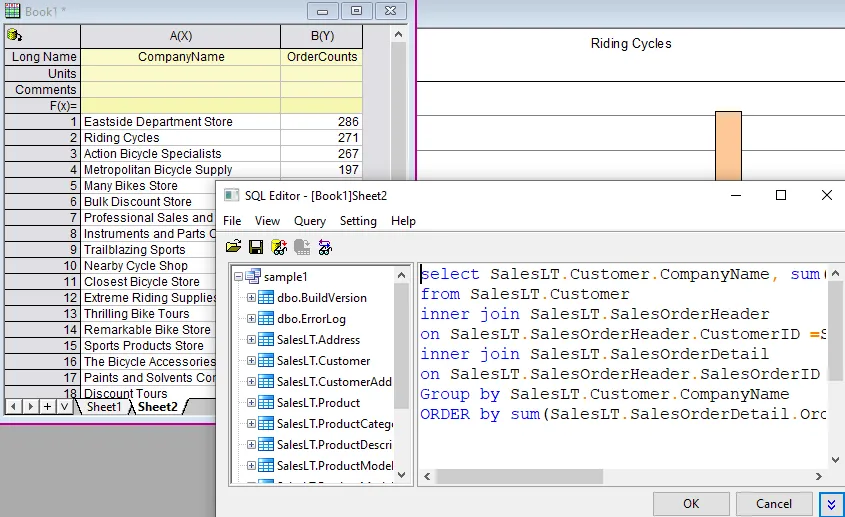This screenshot has height=517, width=845.
Task: Click the right arrow of SQL horizontal scrollbar
Action: (x=819, y=477)
